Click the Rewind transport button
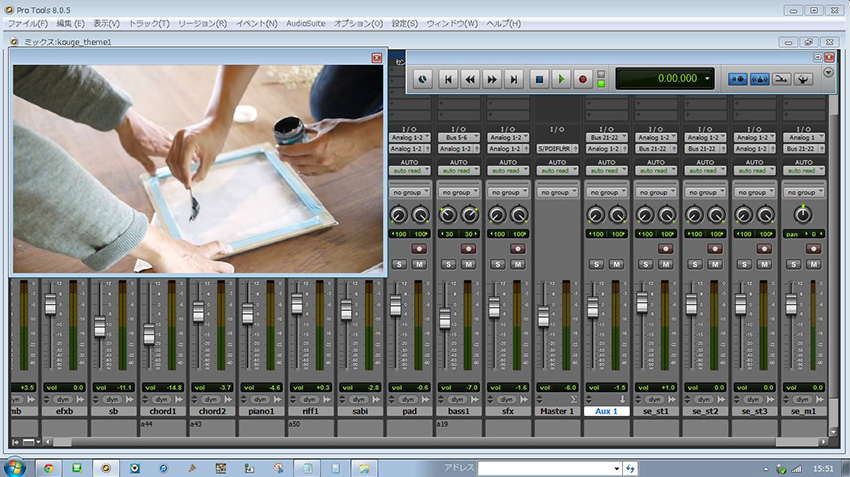 (x=471, y=78)
